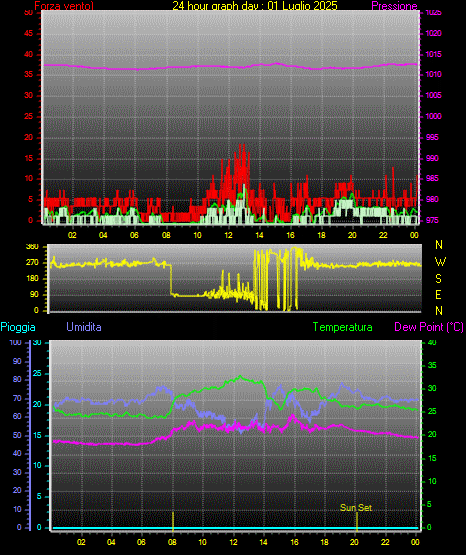The height and width of the screenshot is (555, 466).
Task: Click the S direction label on wind chart
Action: coord(438,279)
